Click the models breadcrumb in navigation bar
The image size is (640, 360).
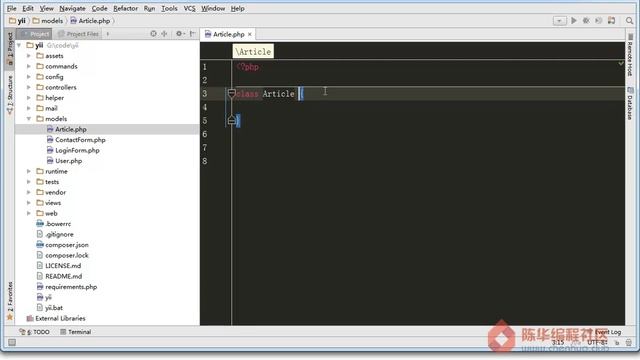[48, 20]
